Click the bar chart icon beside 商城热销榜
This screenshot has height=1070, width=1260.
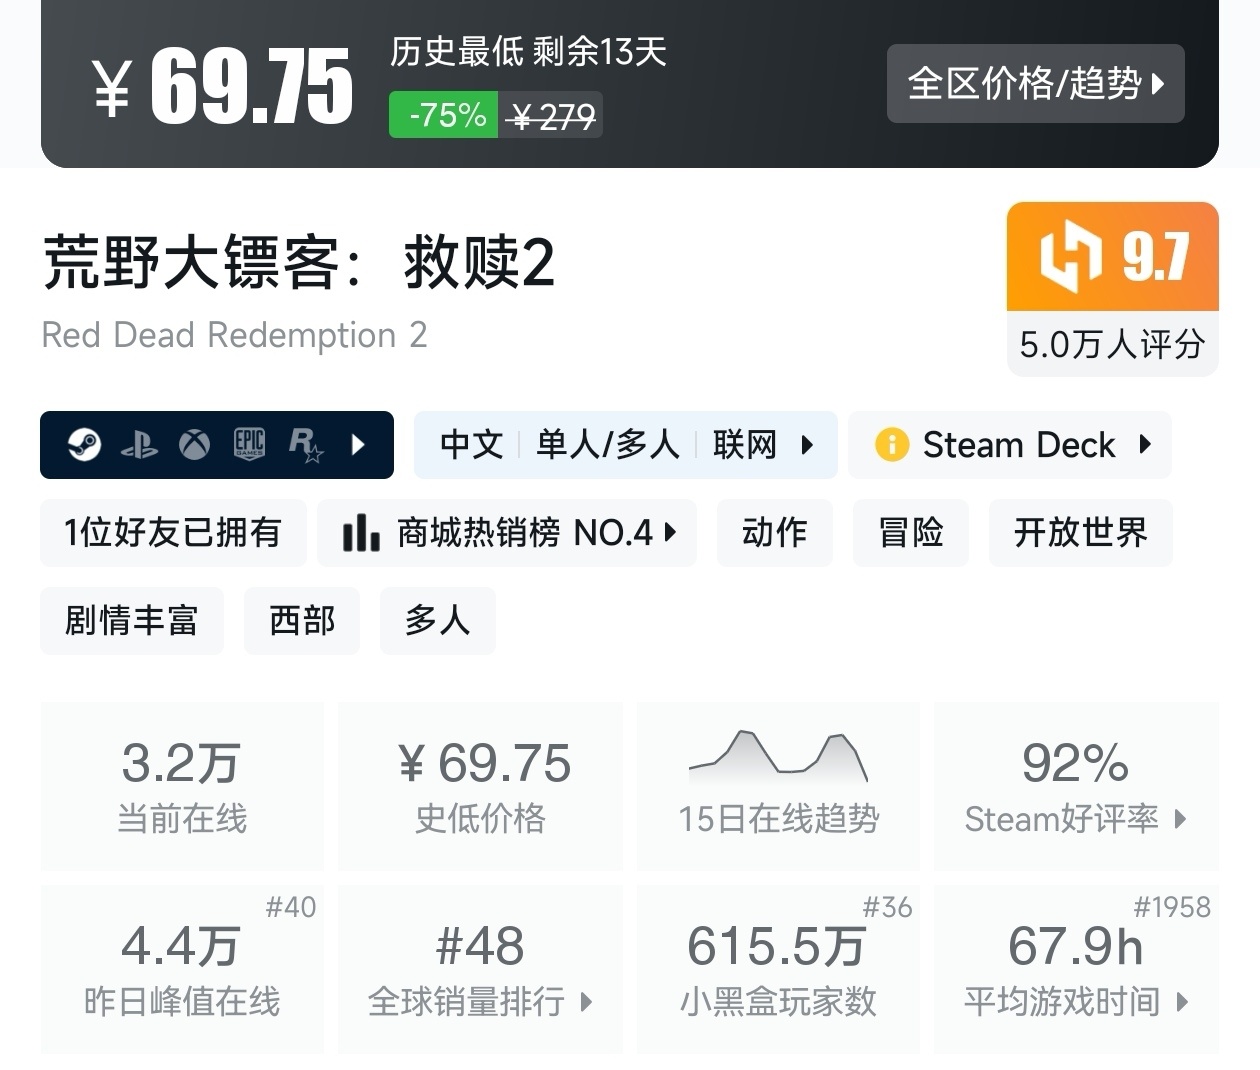pos(361,533)
